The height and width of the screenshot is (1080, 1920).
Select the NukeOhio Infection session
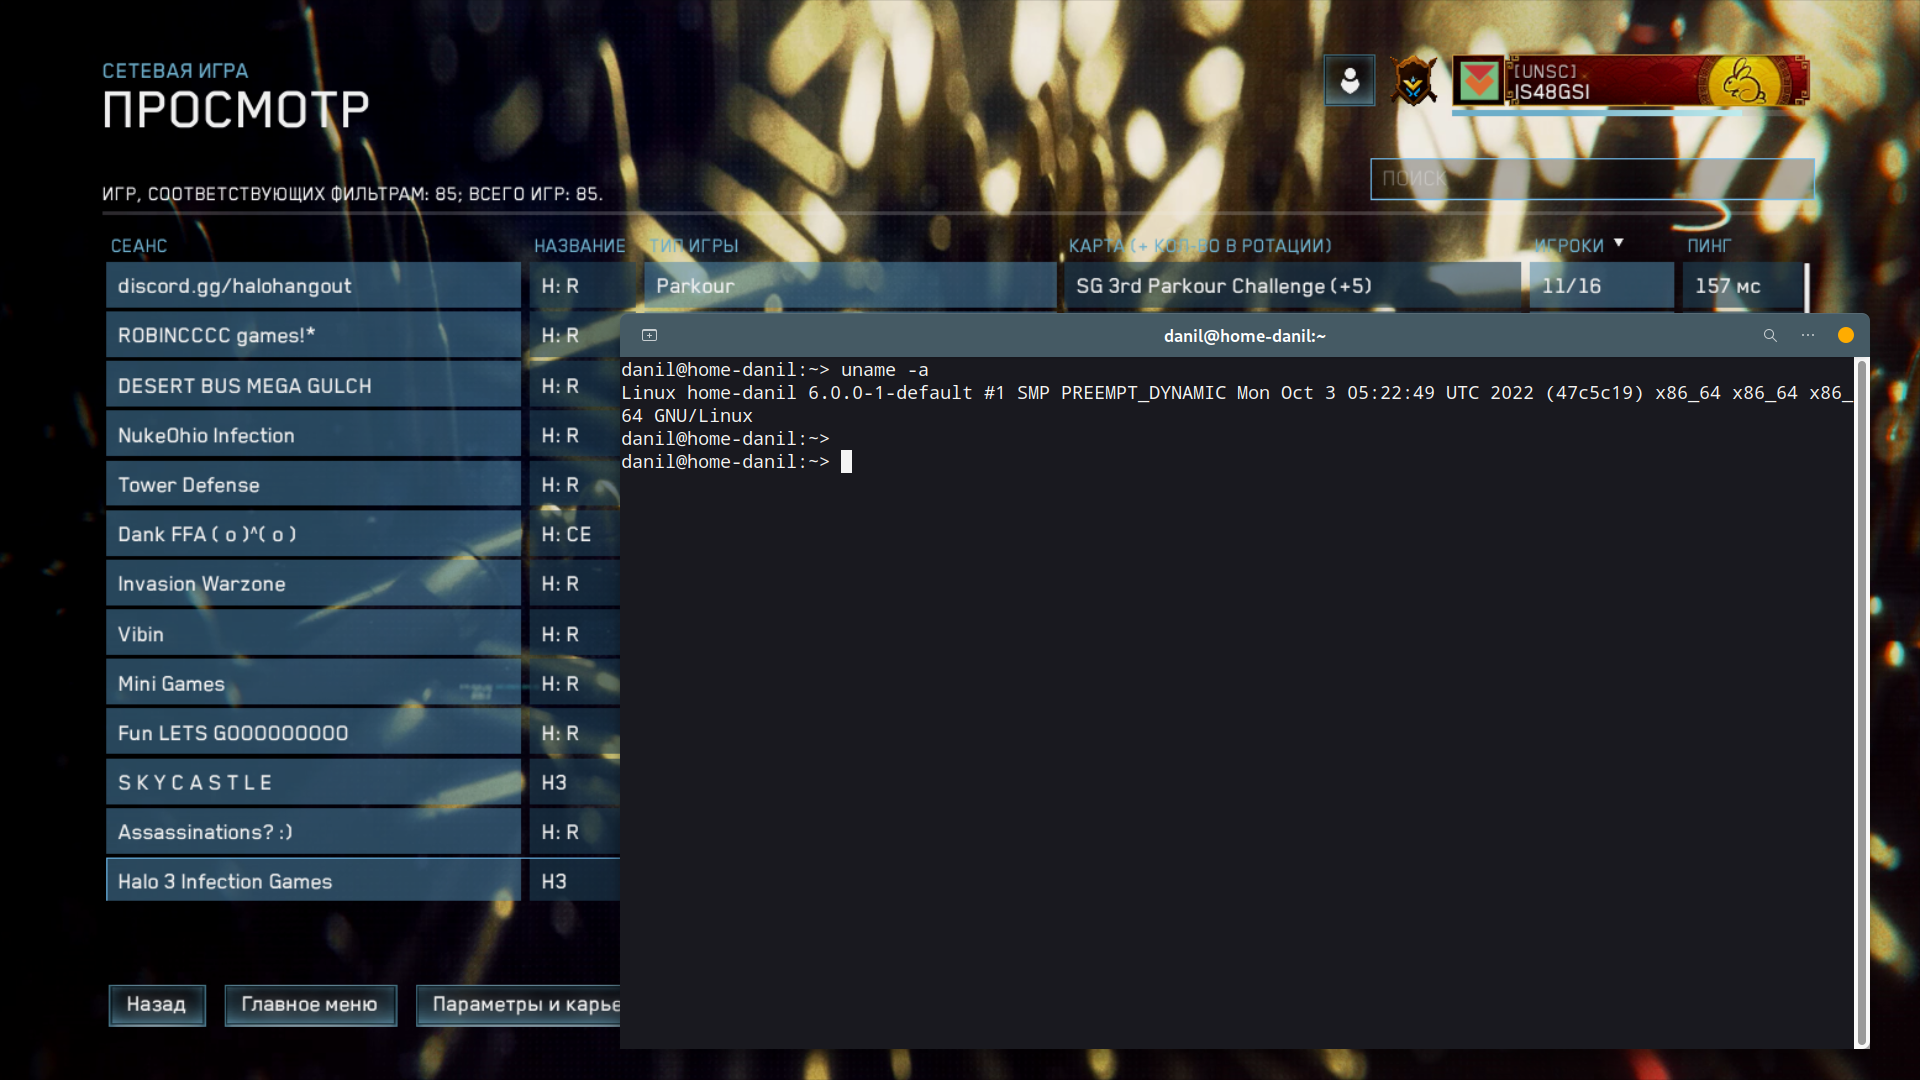pyautogui.click(x=313, y=436)
